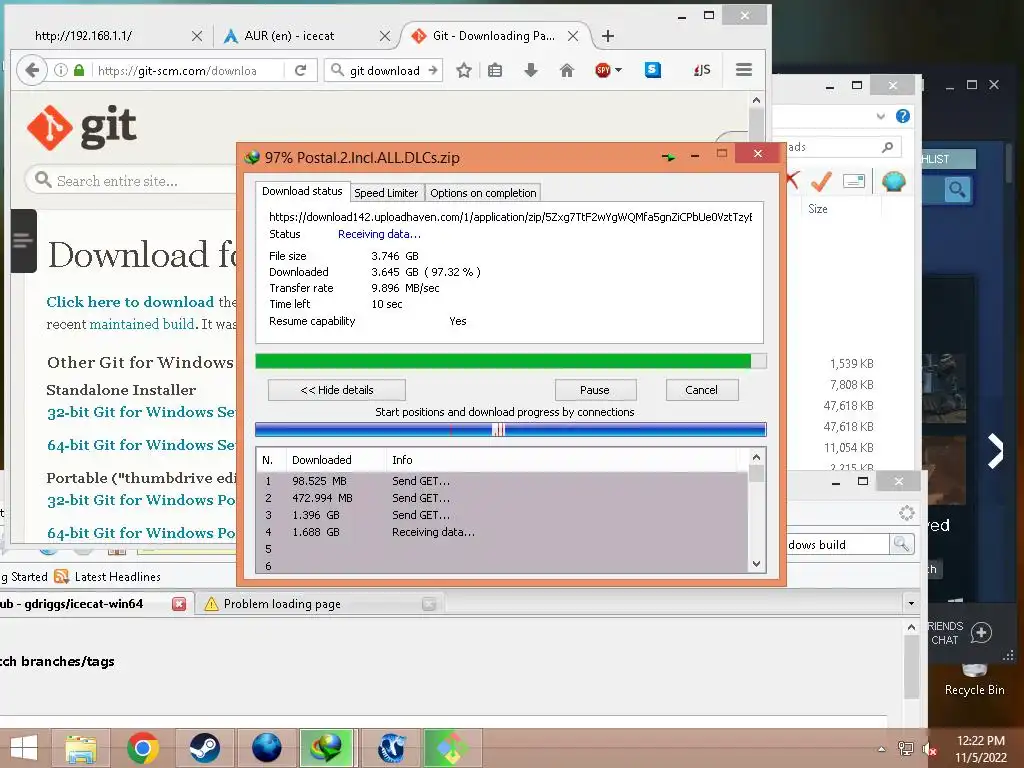Click the orange checkmark toolbar icon

point(821,181)
